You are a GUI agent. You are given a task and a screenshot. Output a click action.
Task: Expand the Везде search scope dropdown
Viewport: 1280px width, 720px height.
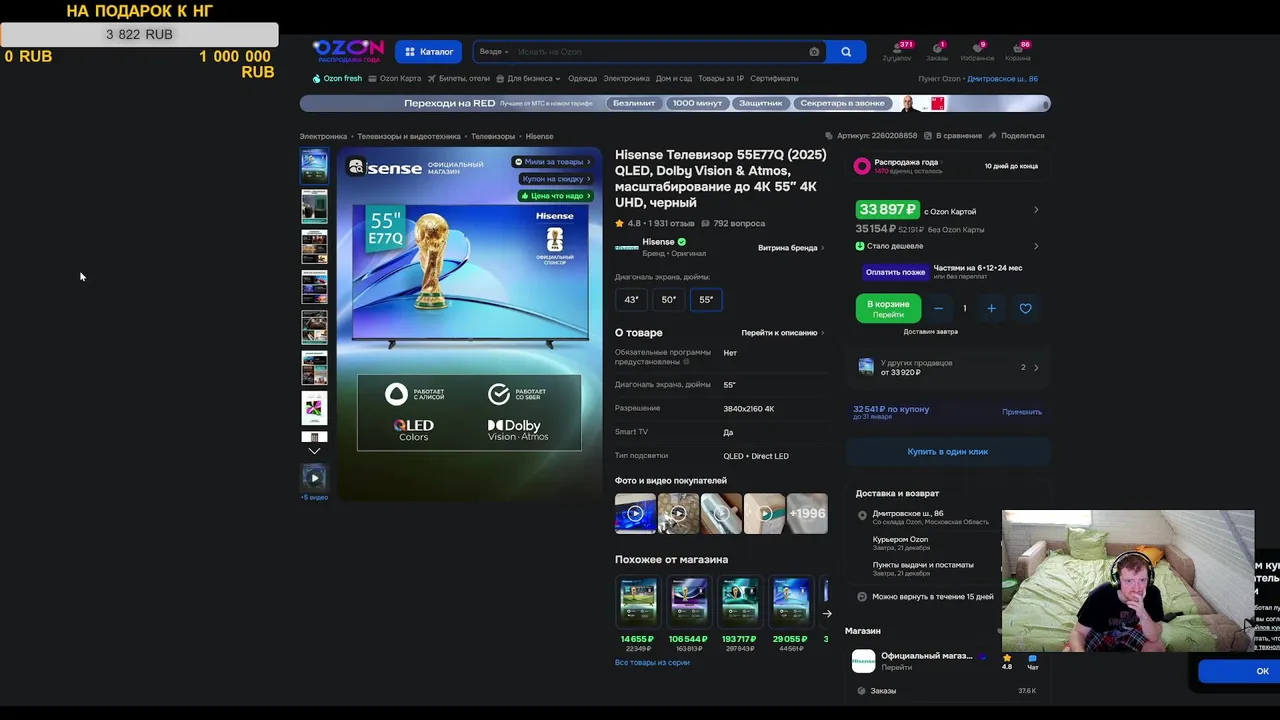pyautogui.click(x=494, y=52)
